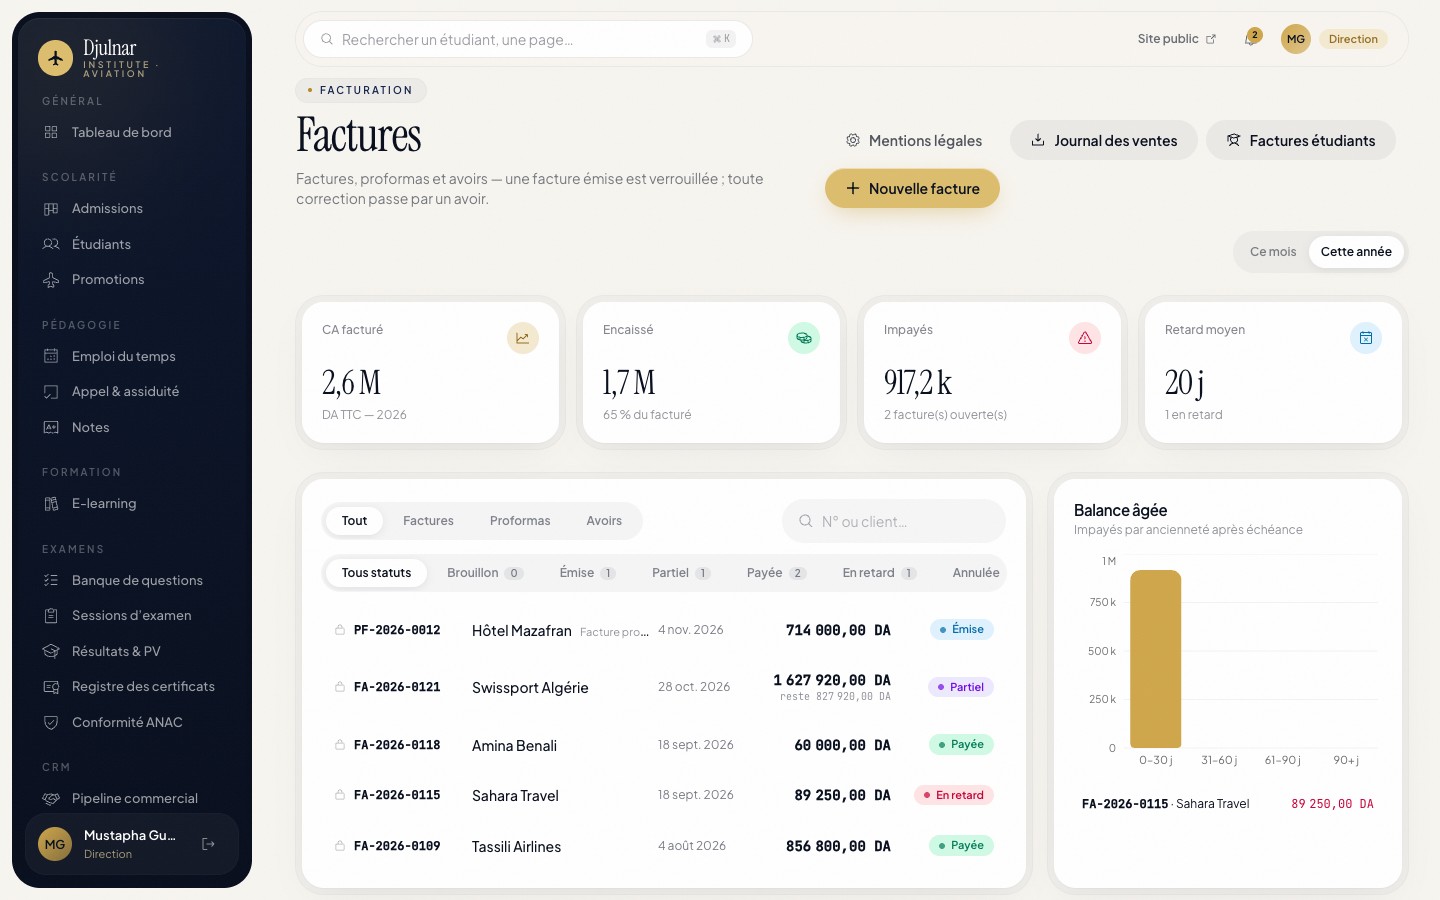Switch the period to Ce mois
Viewport: 1440px width, 900px height.
point(1273,252)
